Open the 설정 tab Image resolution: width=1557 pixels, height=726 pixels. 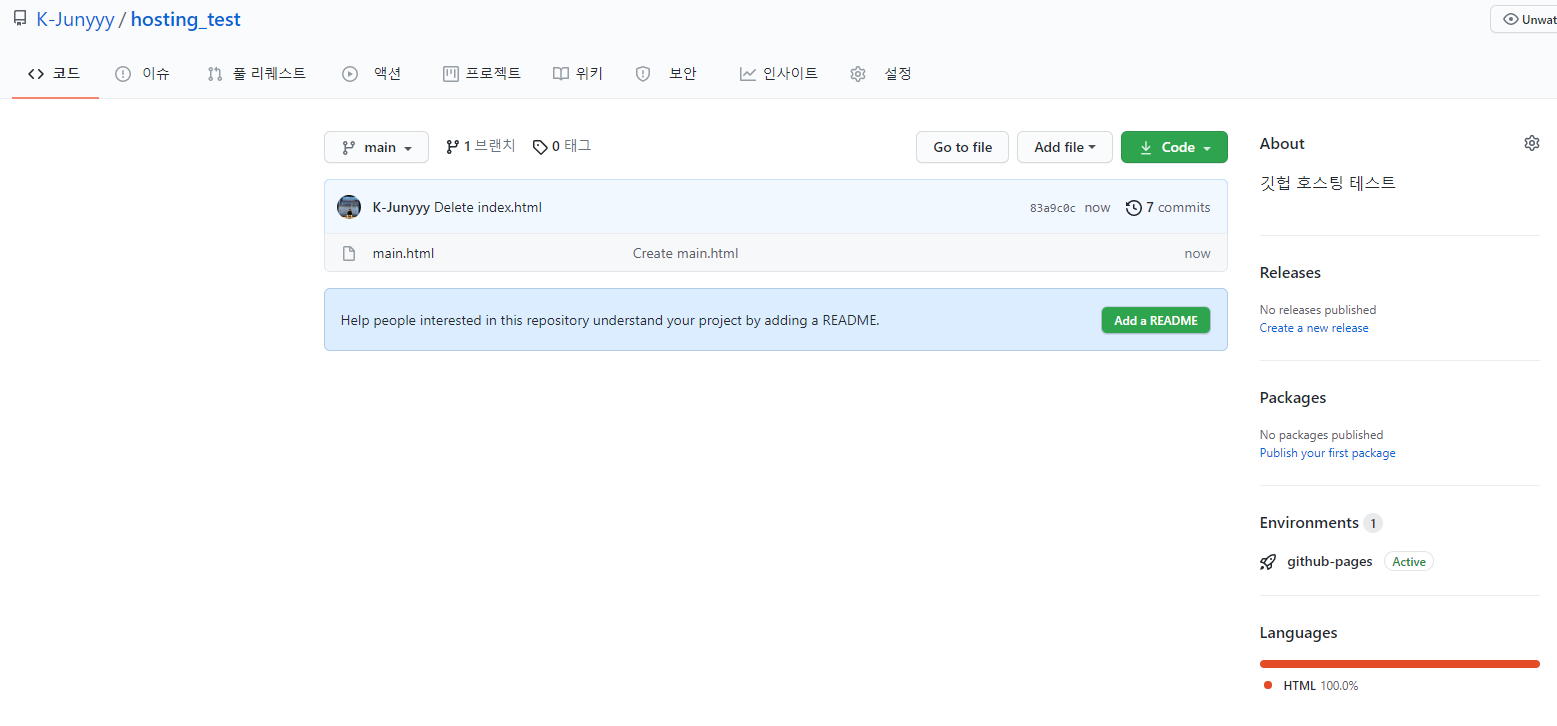[x=881, y=73]
